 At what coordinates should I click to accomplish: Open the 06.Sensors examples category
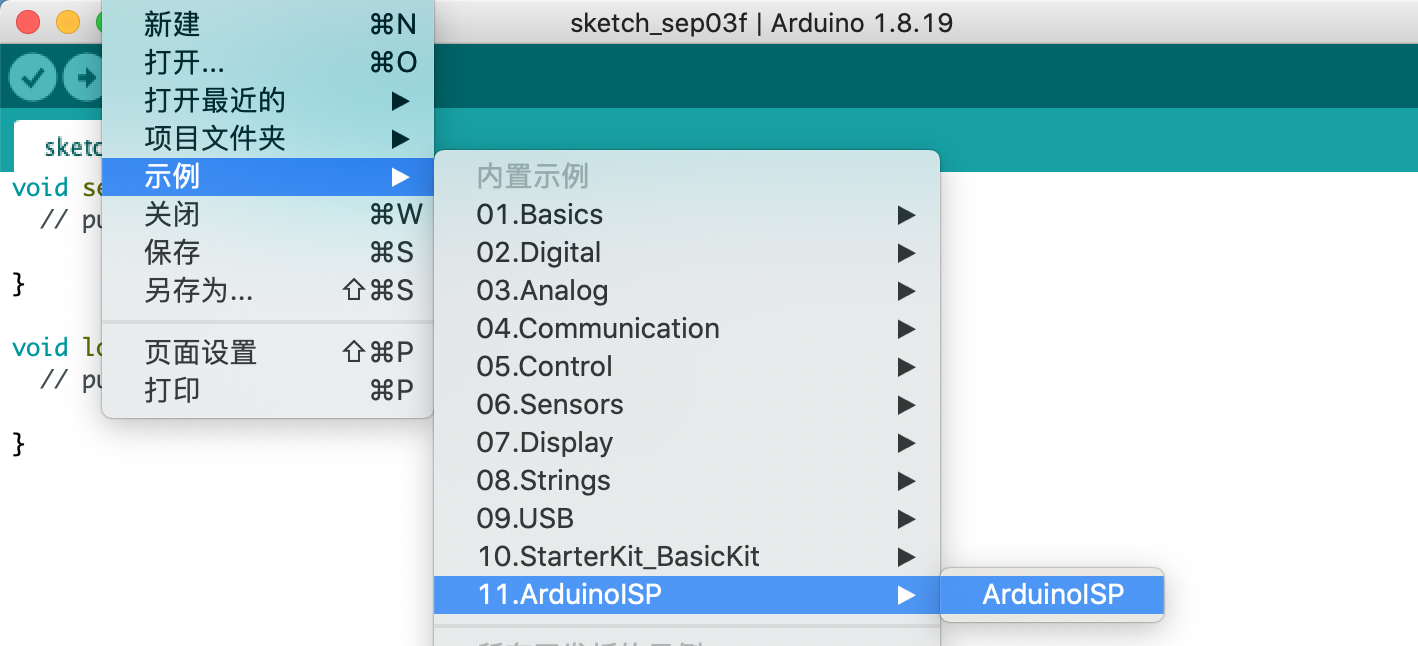550,404
